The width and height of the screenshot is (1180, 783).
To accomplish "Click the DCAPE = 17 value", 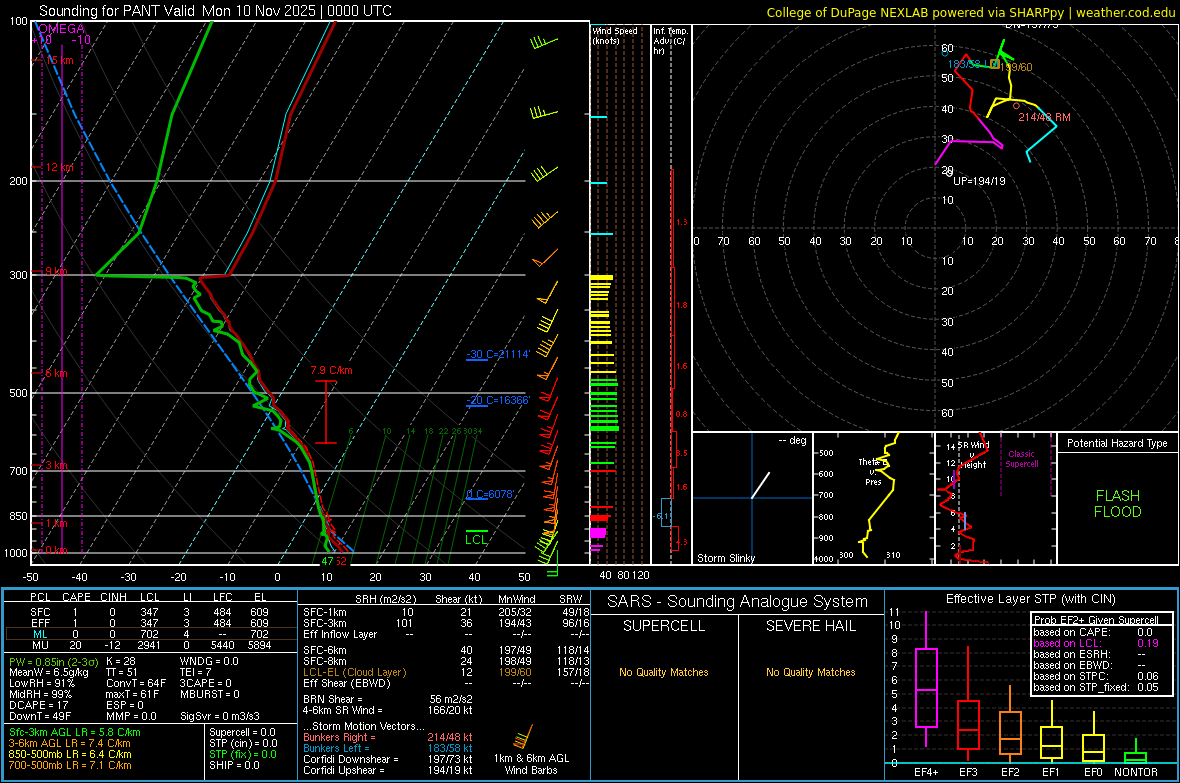I will click(38, 705).
